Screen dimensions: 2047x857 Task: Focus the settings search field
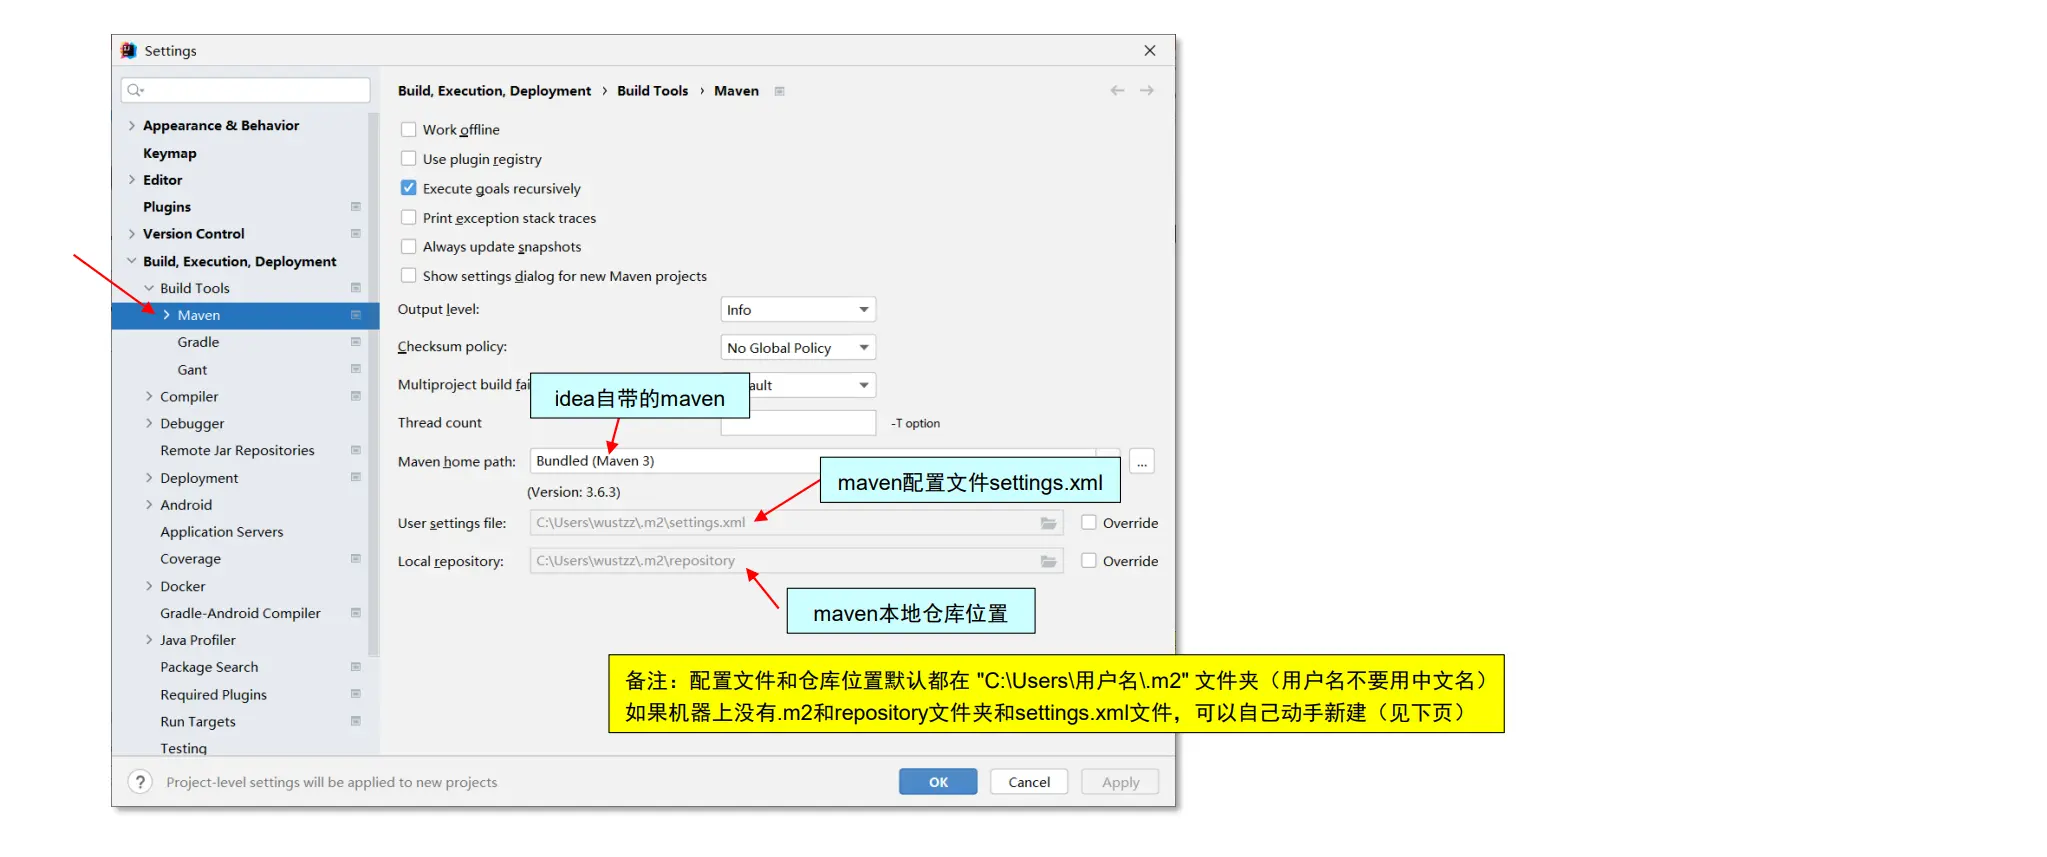245,90
